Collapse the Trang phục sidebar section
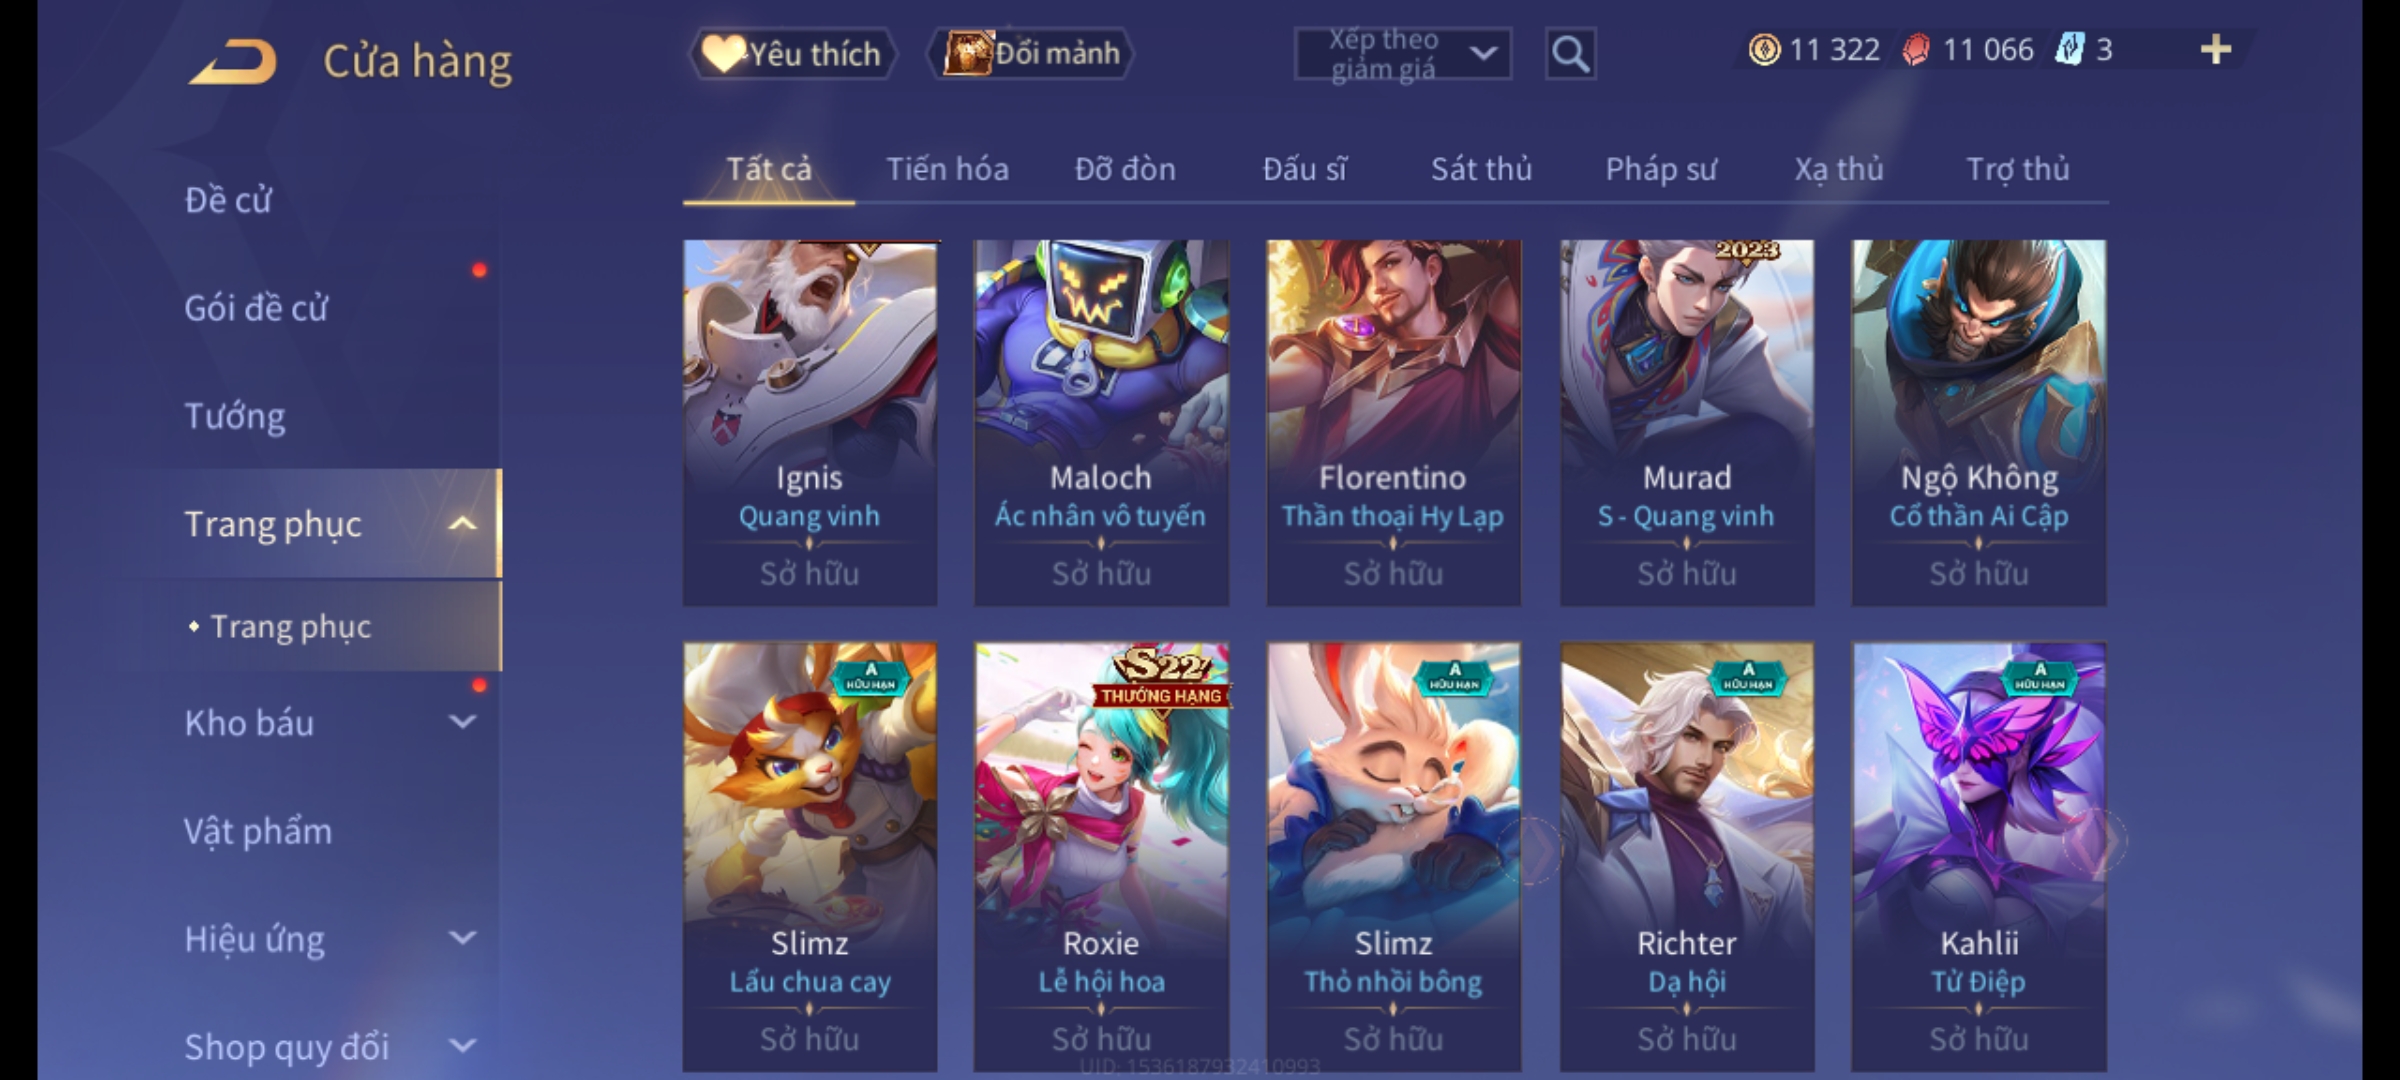Image resolution: width=2400 pixels, height=1080 pixels. coord(462,523)
